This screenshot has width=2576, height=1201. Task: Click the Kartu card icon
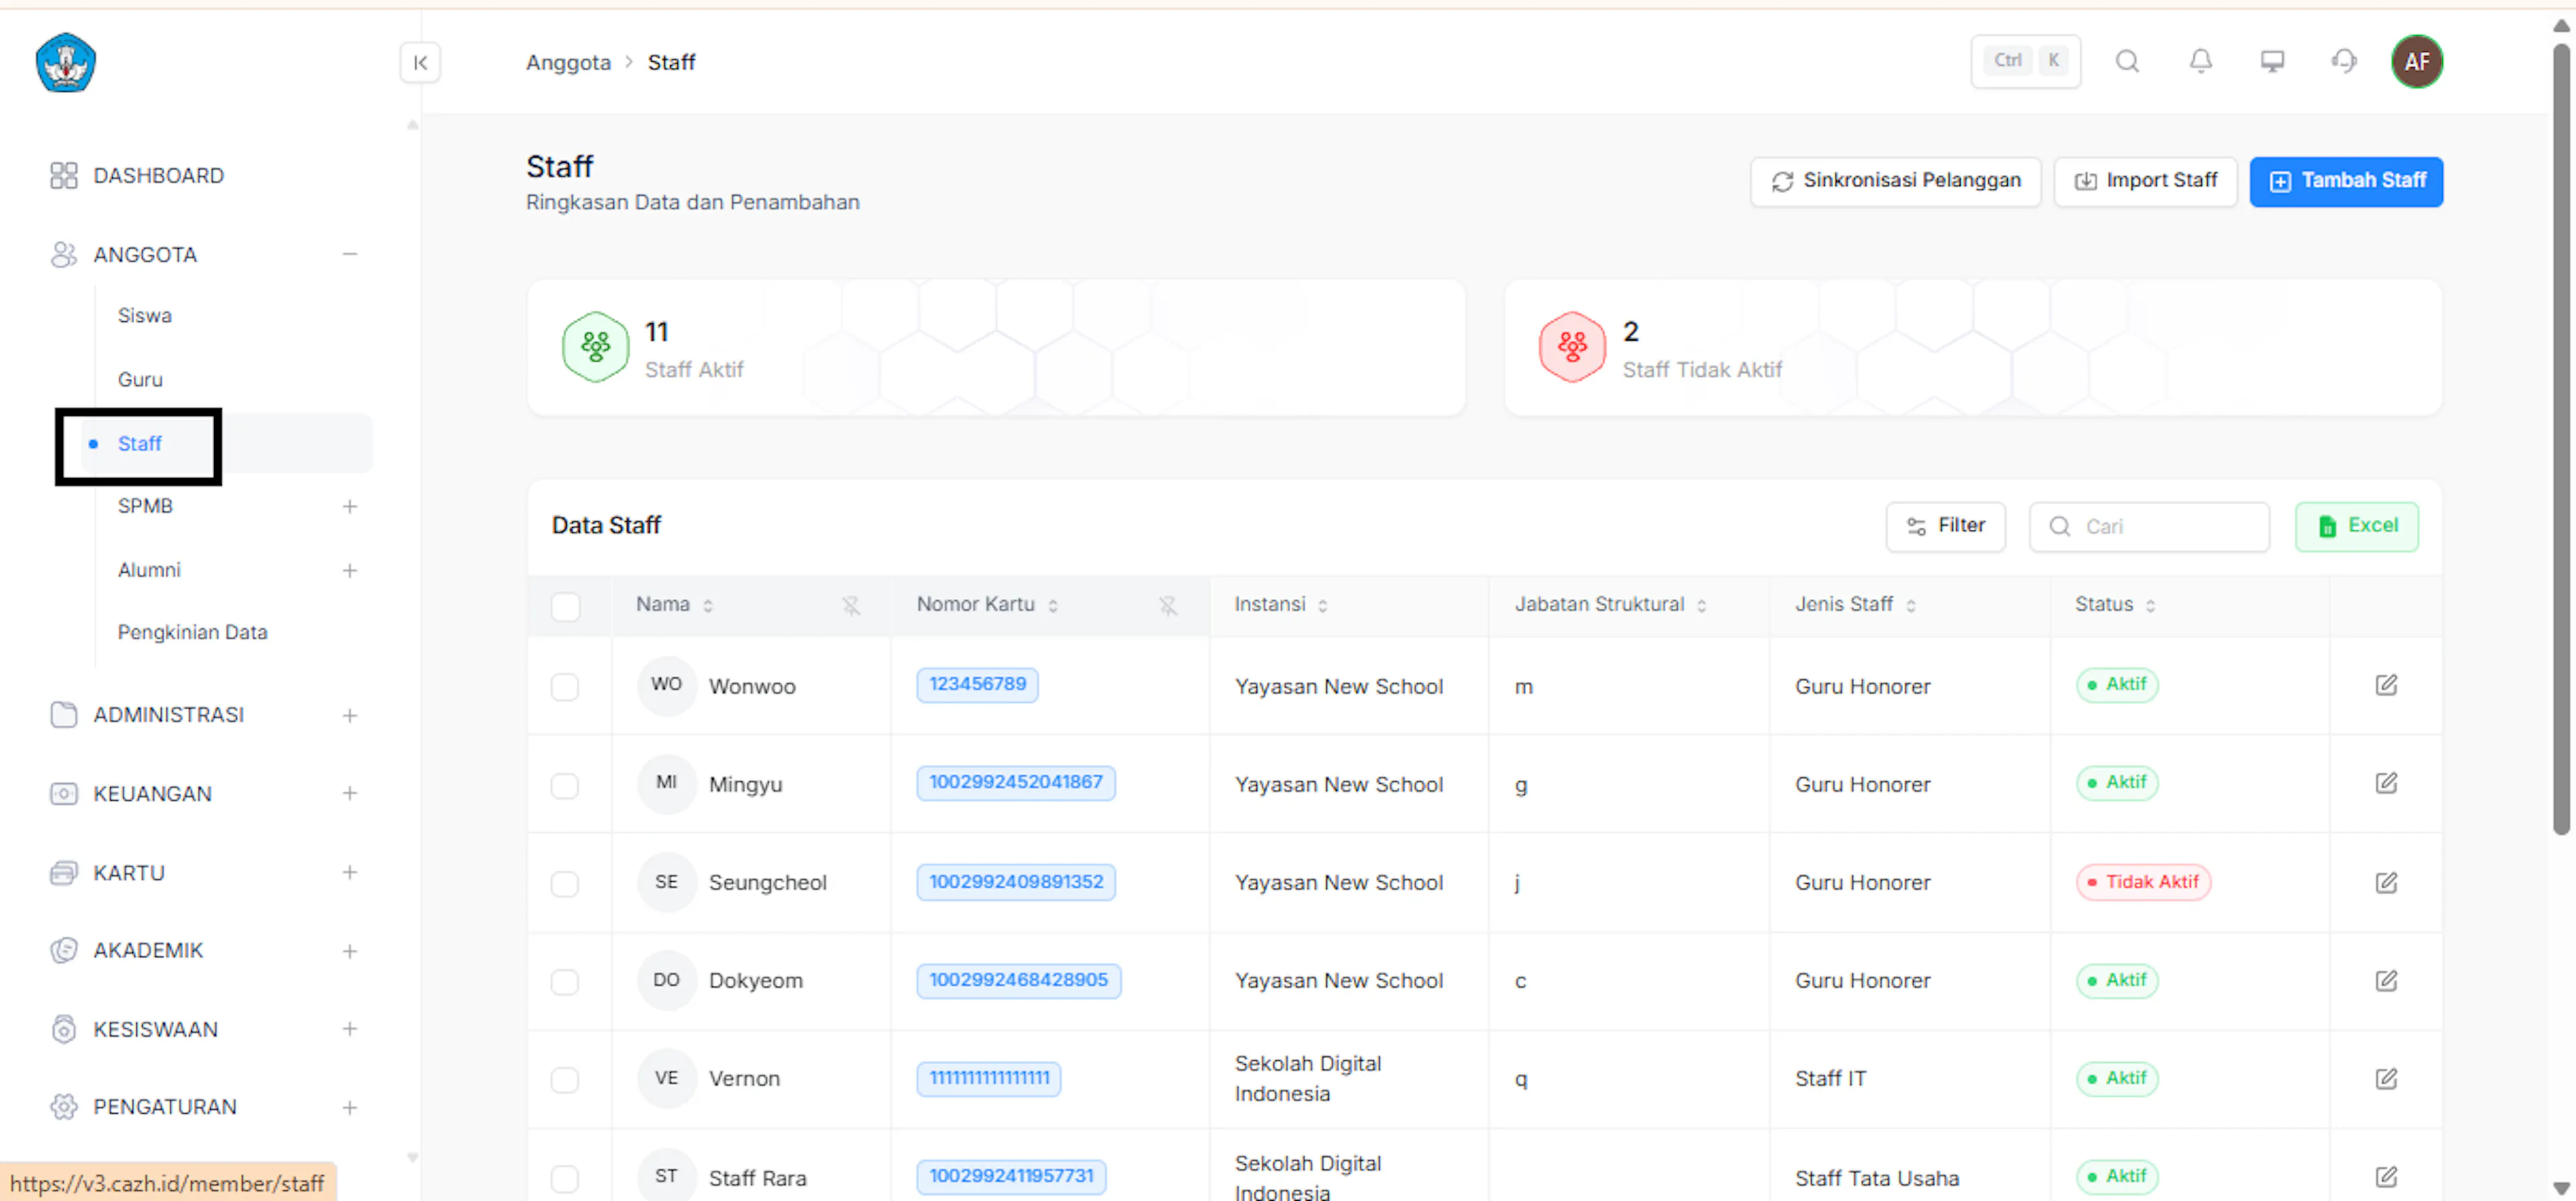click(x=63, y=873)
